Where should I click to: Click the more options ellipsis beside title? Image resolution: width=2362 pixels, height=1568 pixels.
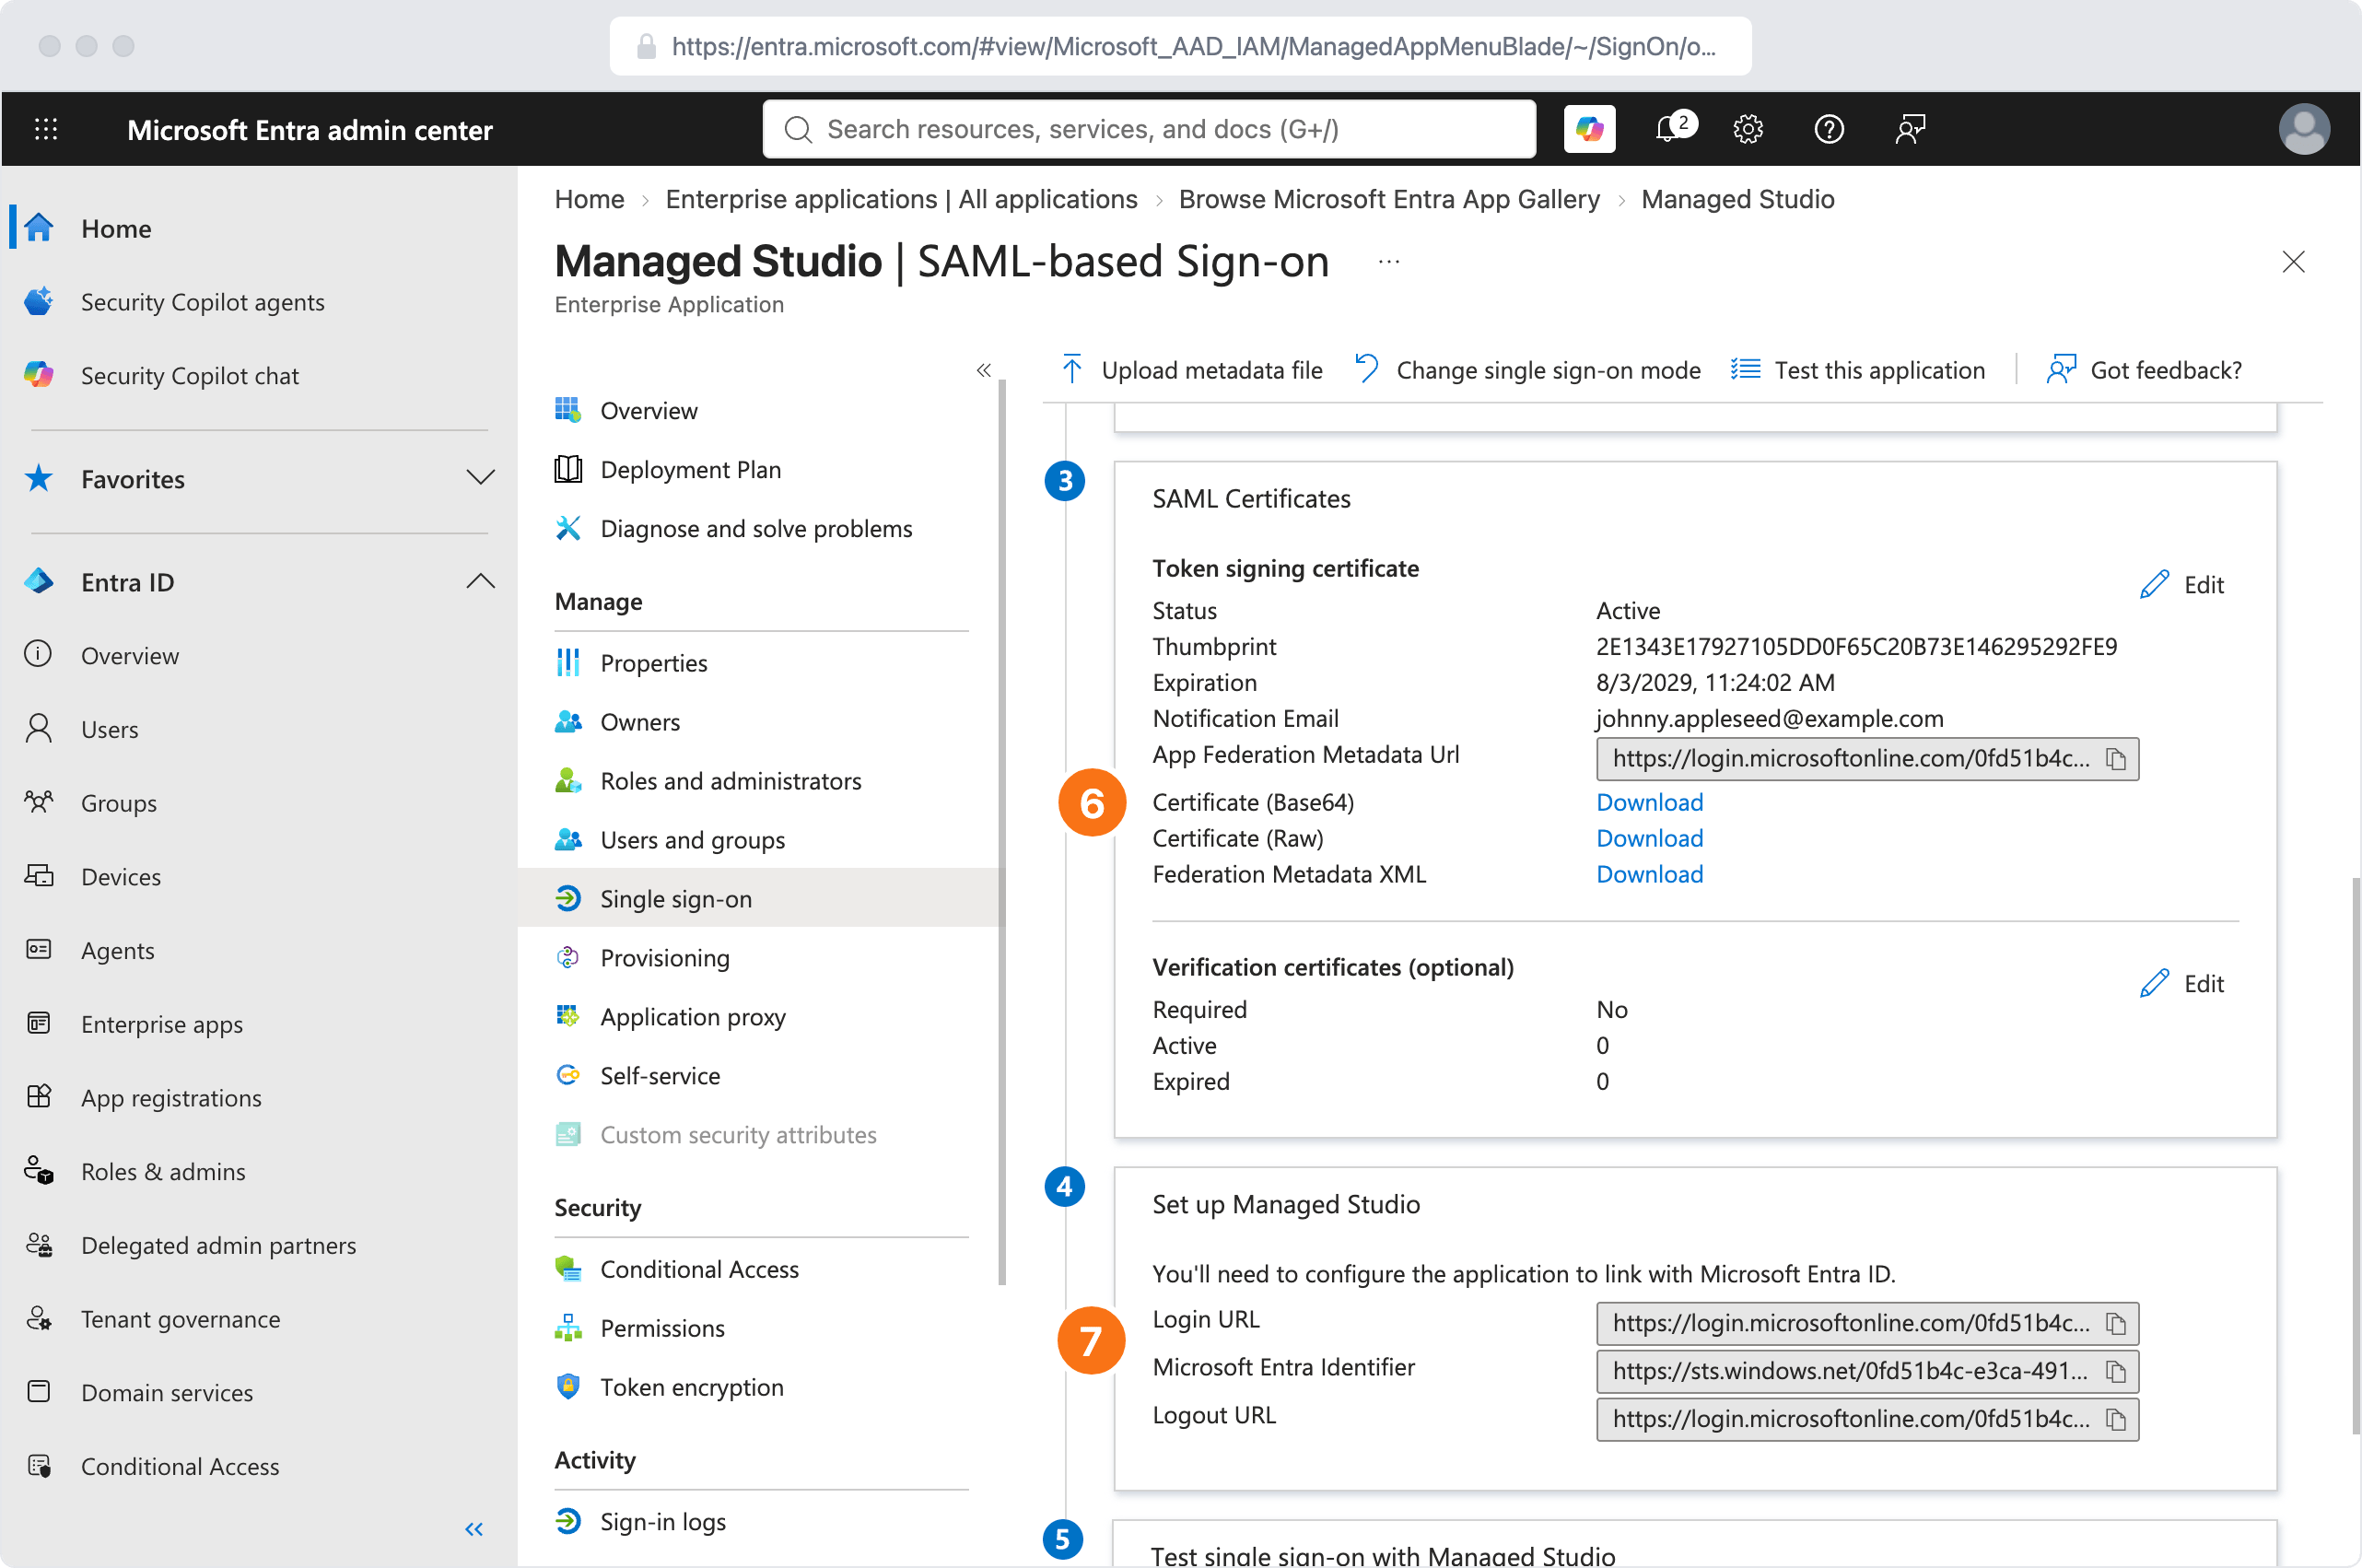(1389, 262)
